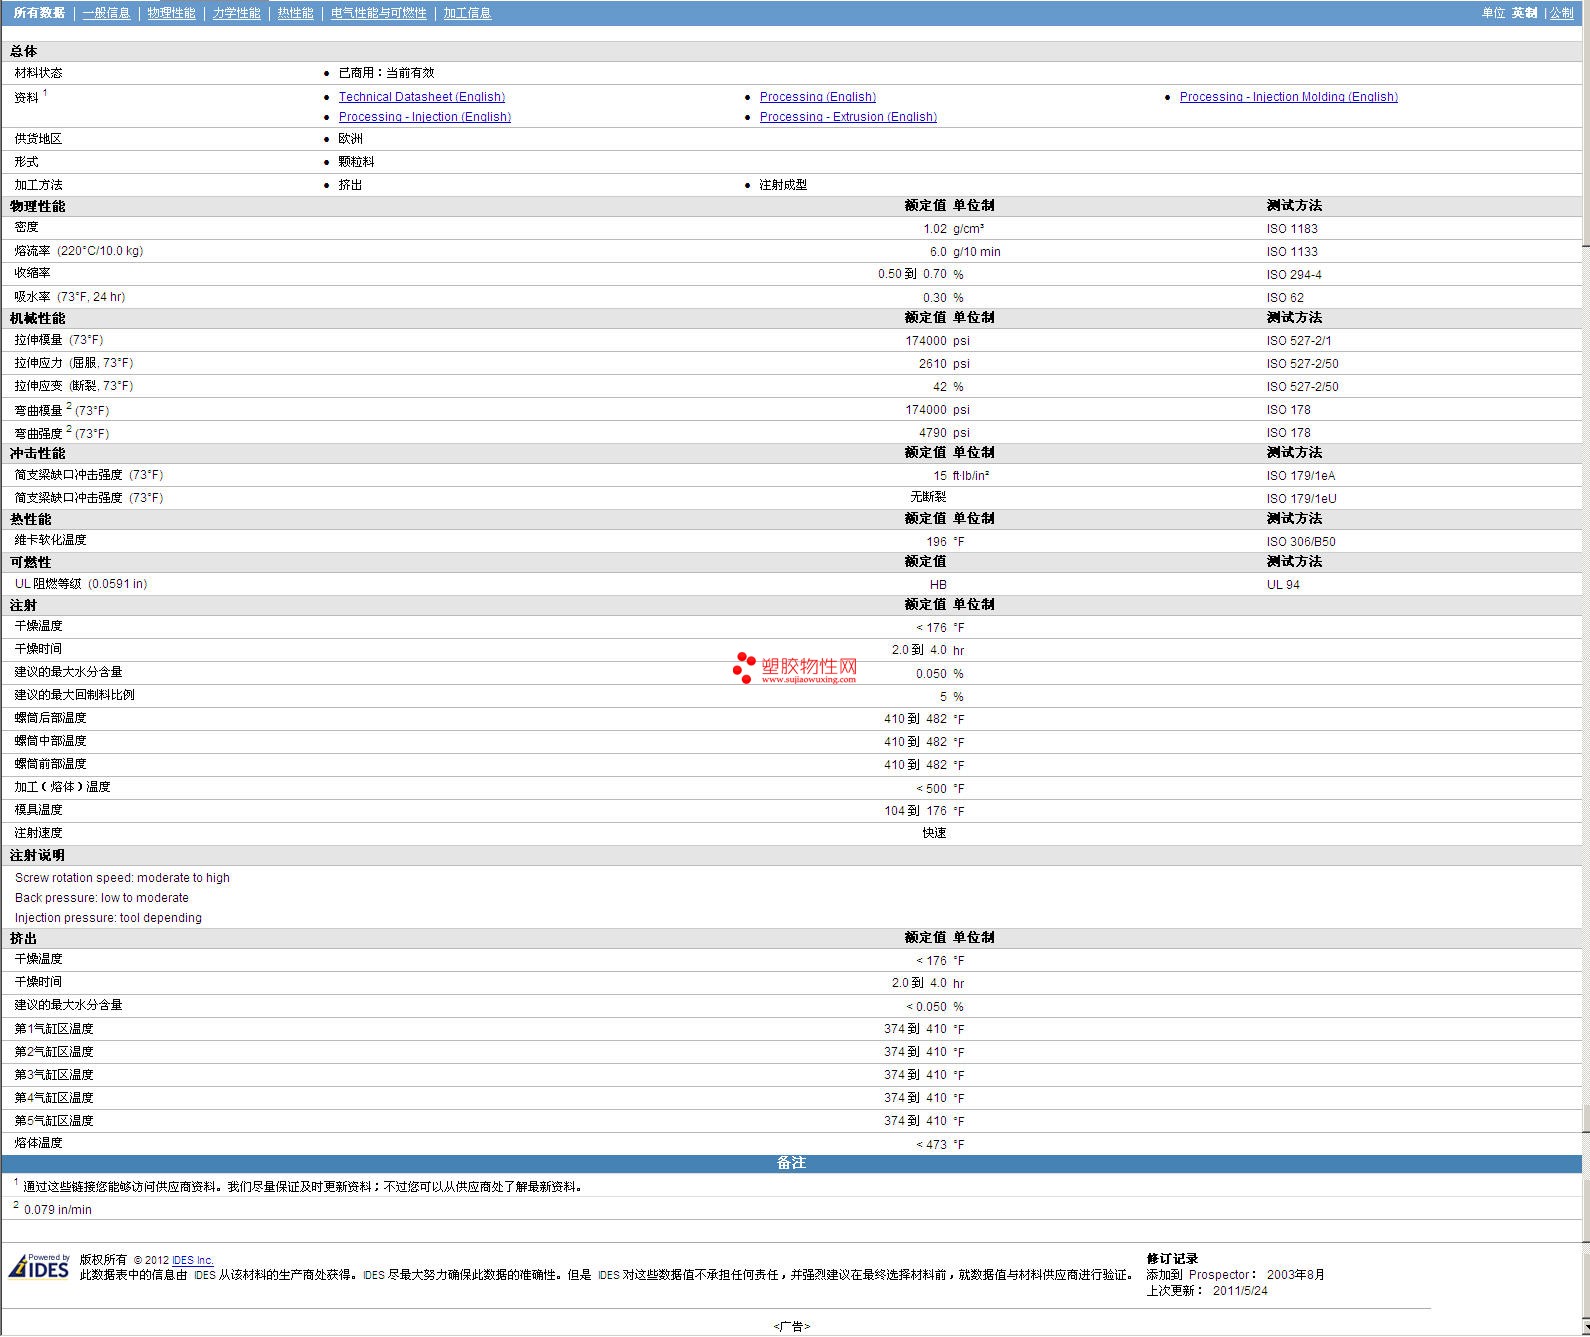
Task: Open the Technical Datasheet (English) link
Action: coord(421,97)
